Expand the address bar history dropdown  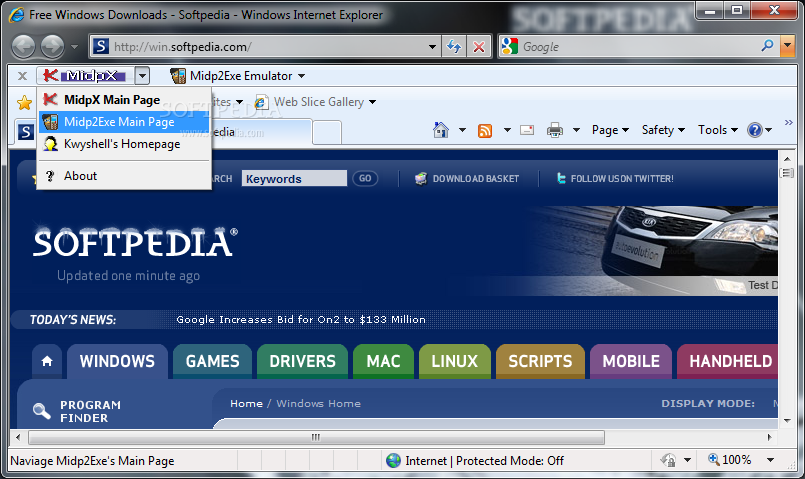tap(432, 47)
